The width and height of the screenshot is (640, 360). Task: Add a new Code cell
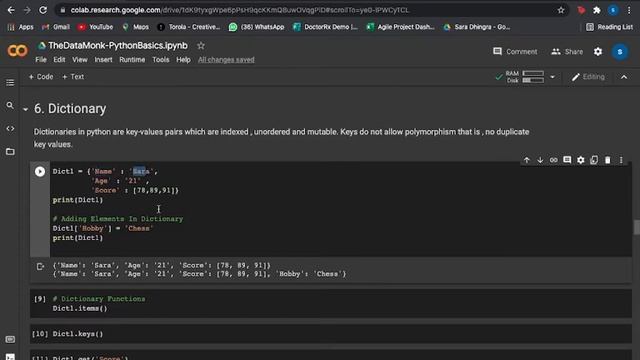(x=41, y=77)
